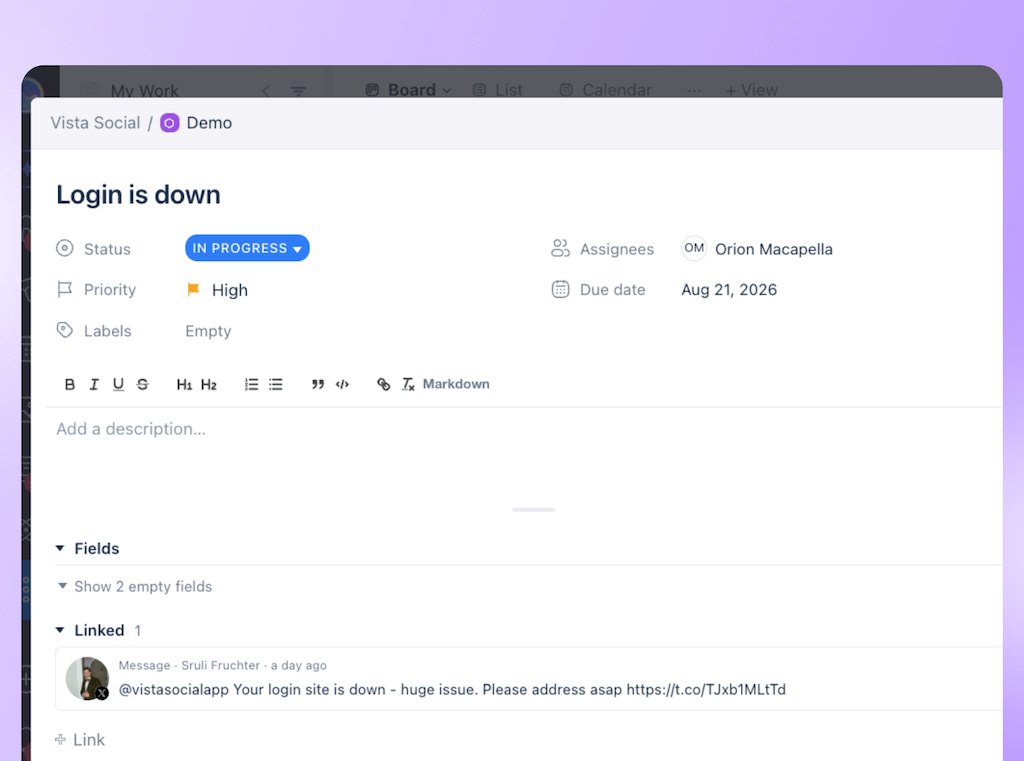The image size is (1024, 761).
Task: Open more views ellipsis menu
Action: [694, 90]
